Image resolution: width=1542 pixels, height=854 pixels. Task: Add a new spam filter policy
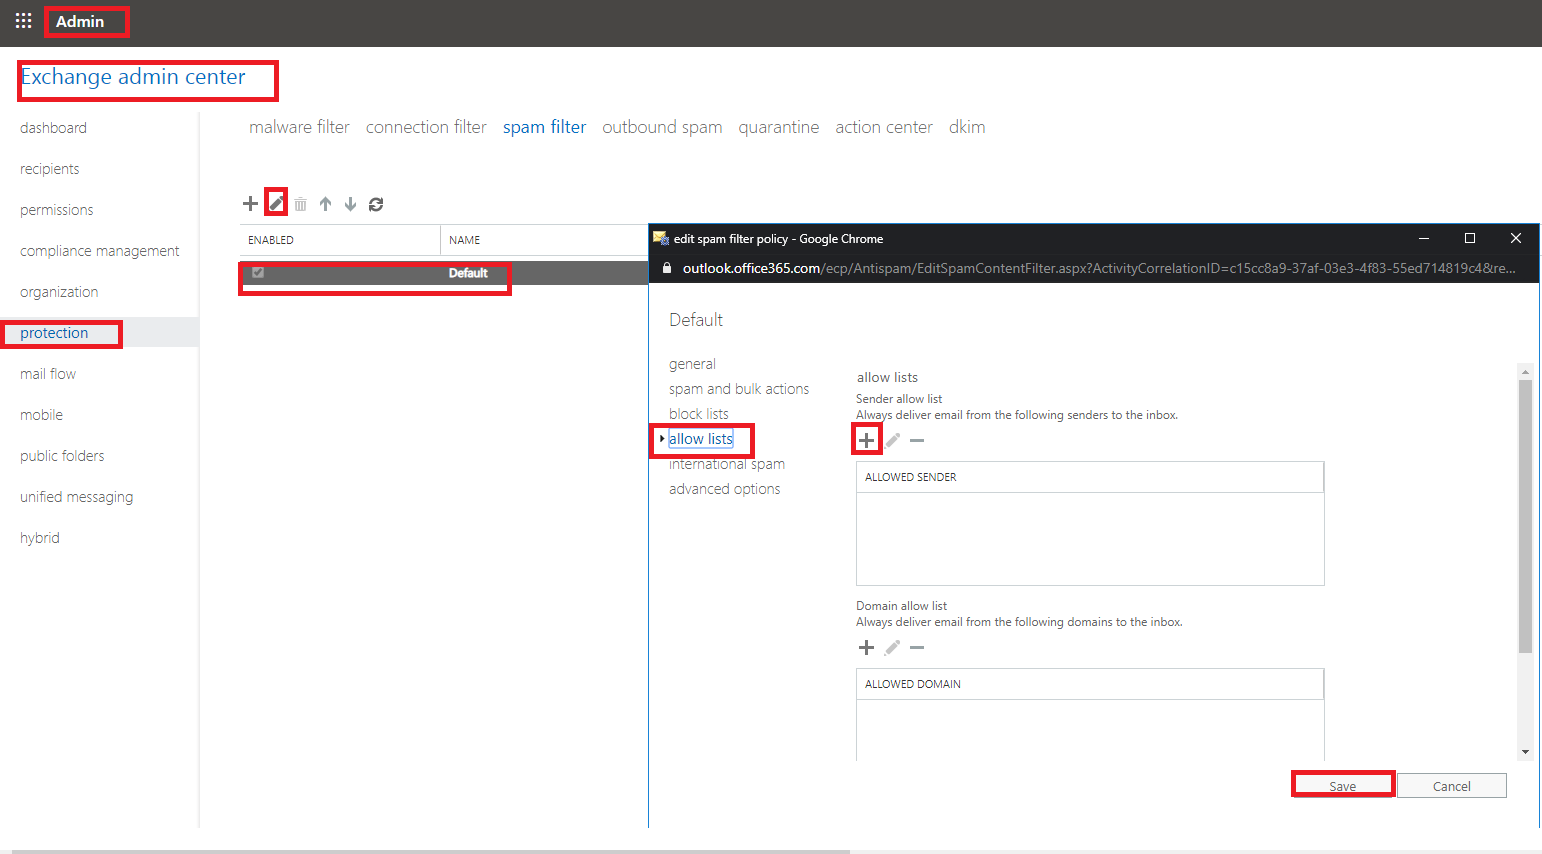pyautogui.click(x=250, y=204)
